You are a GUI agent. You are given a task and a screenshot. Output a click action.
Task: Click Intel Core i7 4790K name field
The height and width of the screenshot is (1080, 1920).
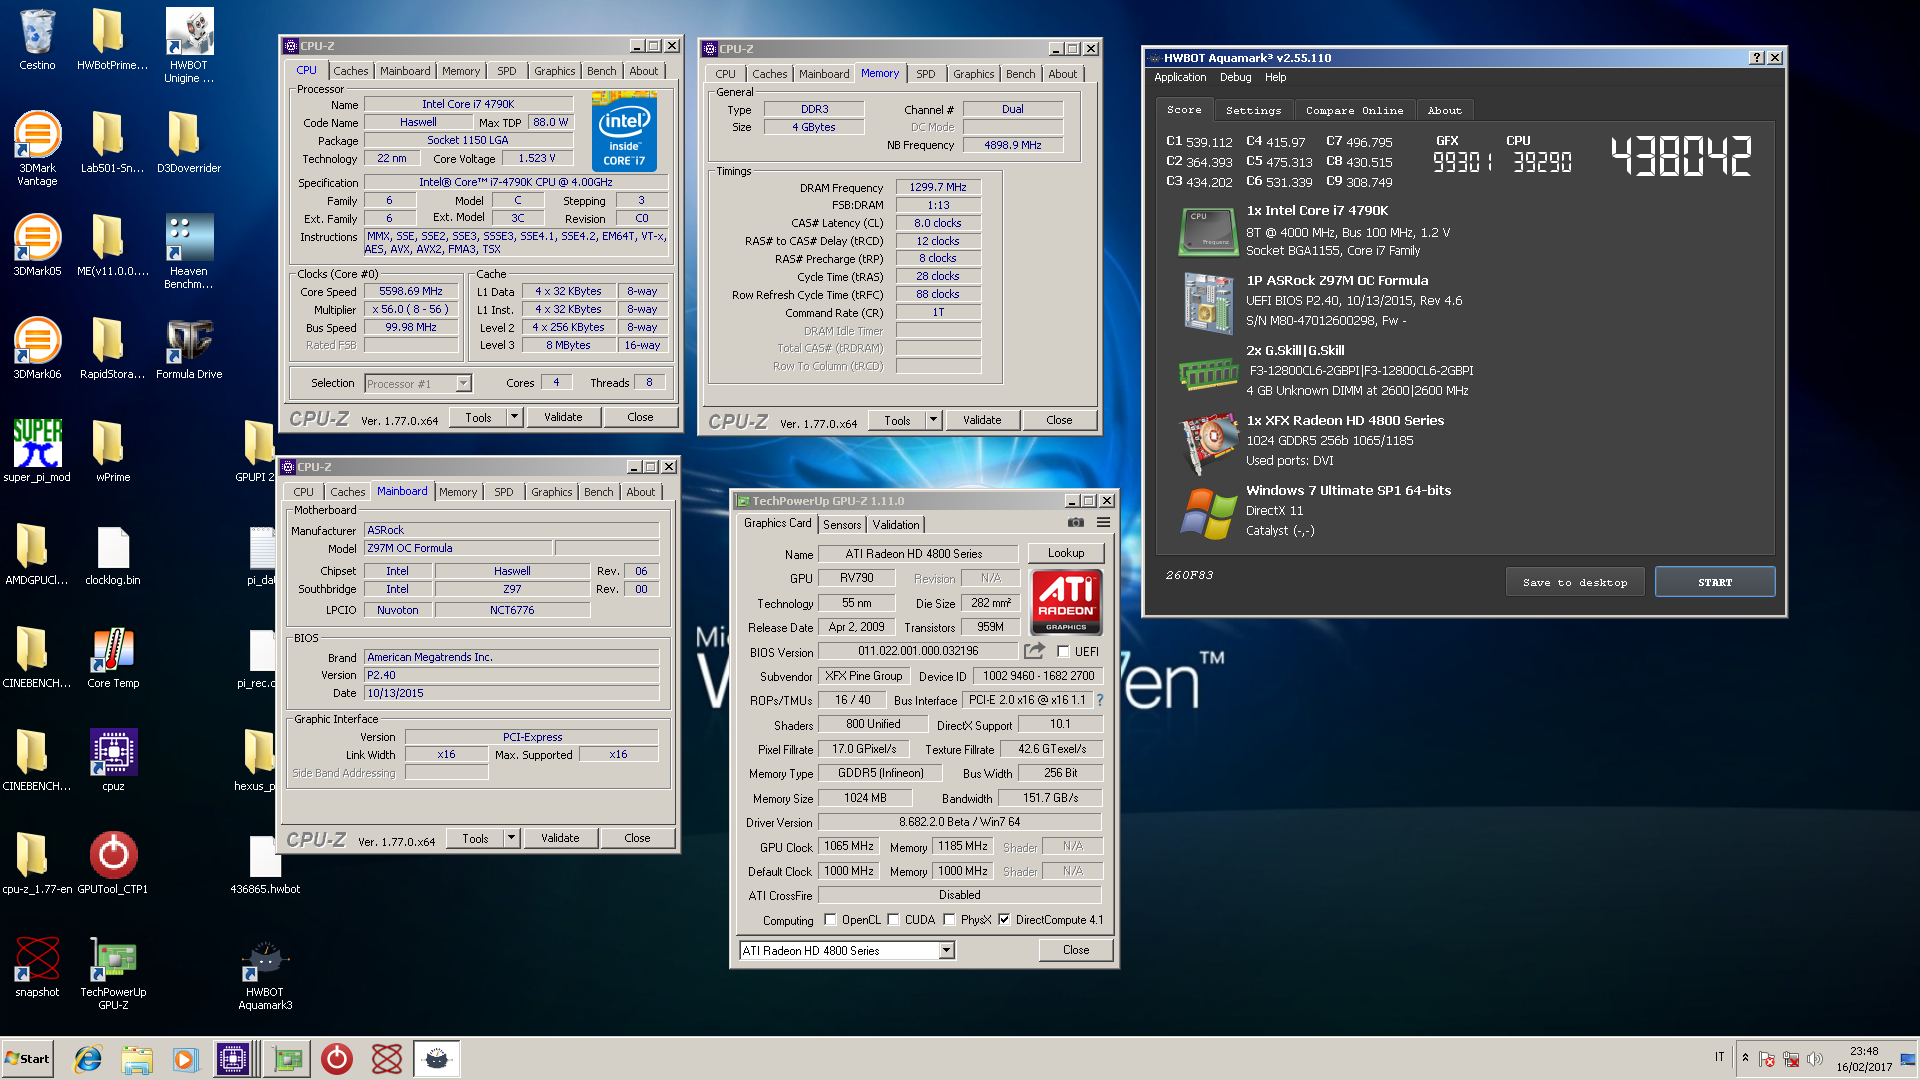[468, 104]
